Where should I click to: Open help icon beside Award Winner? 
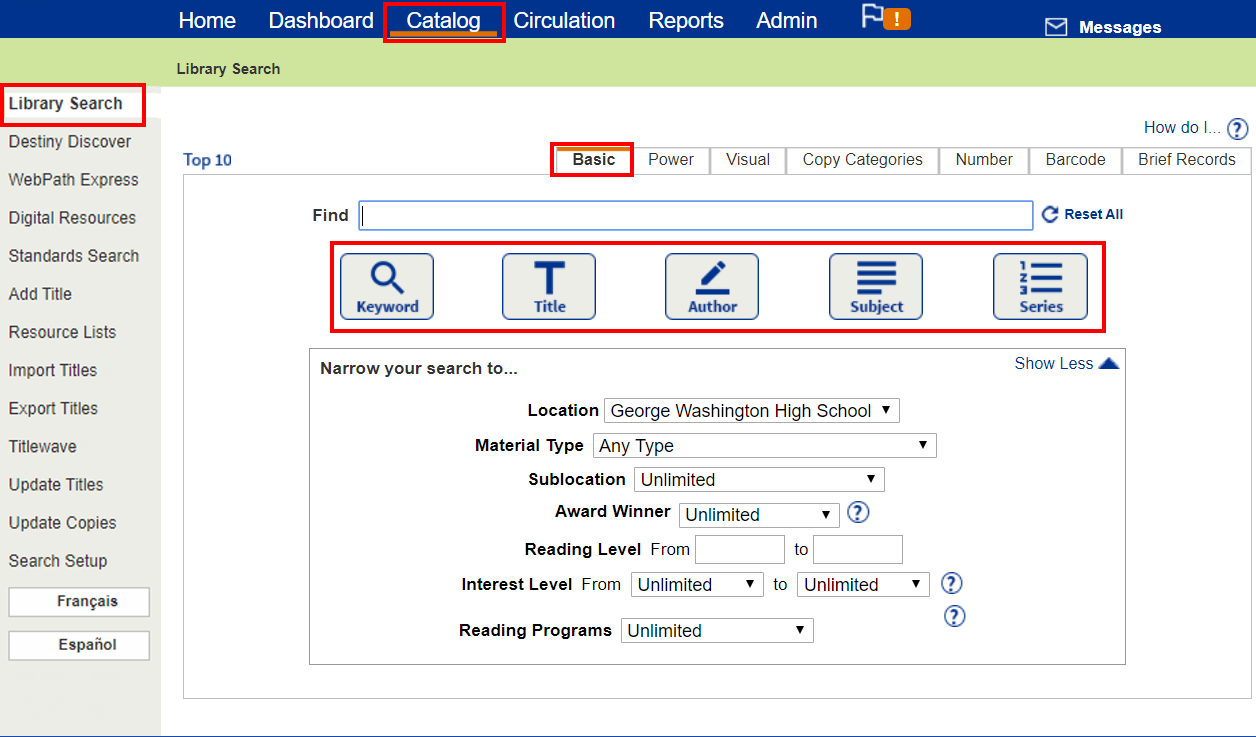858,513
